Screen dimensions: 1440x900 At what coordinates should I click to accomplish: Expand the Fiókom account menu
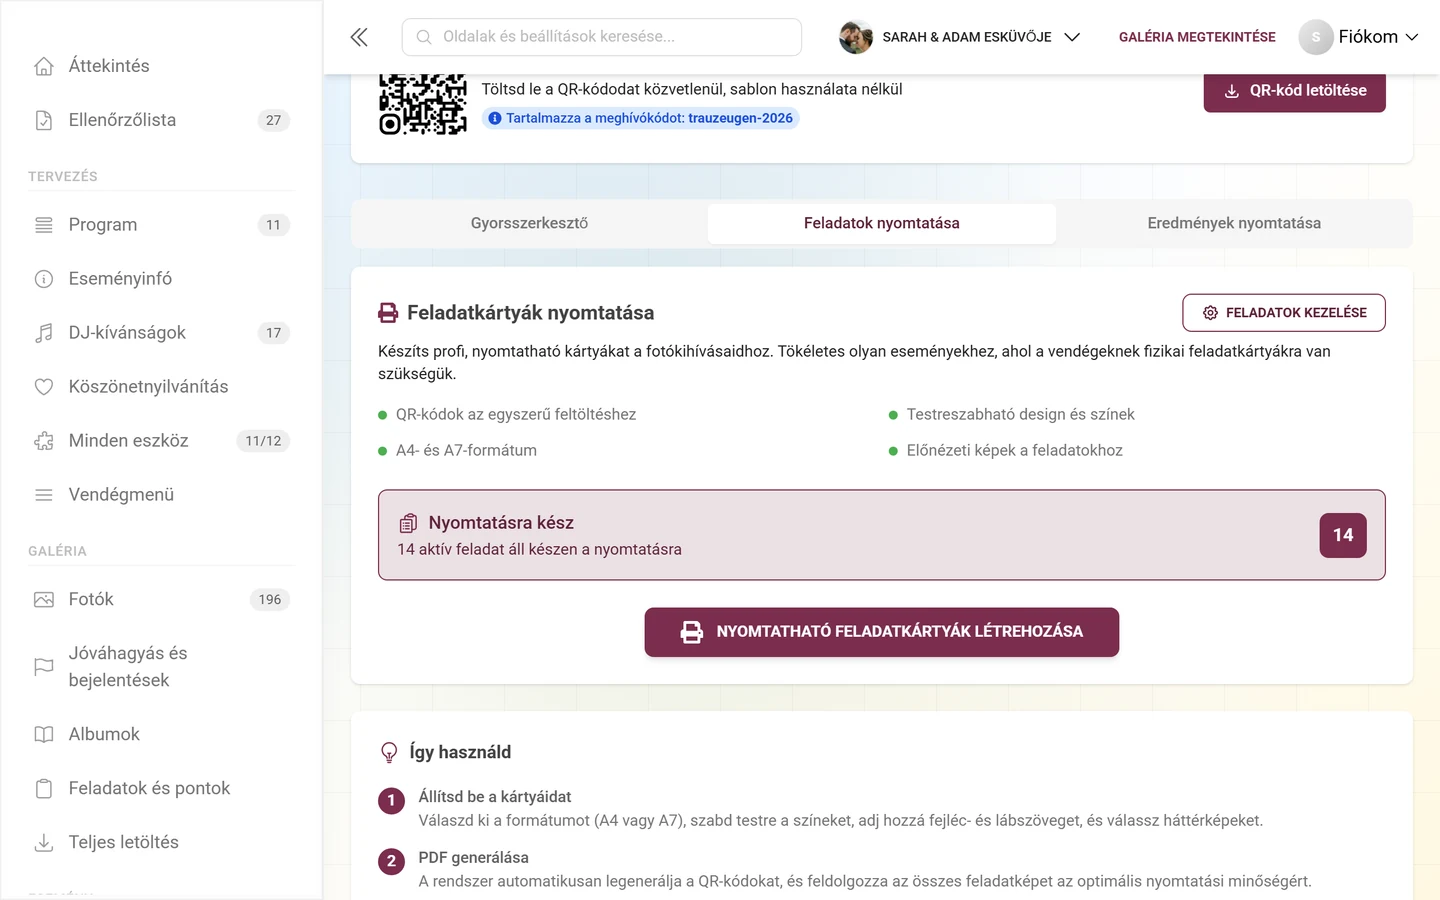tap(1359, 37)
